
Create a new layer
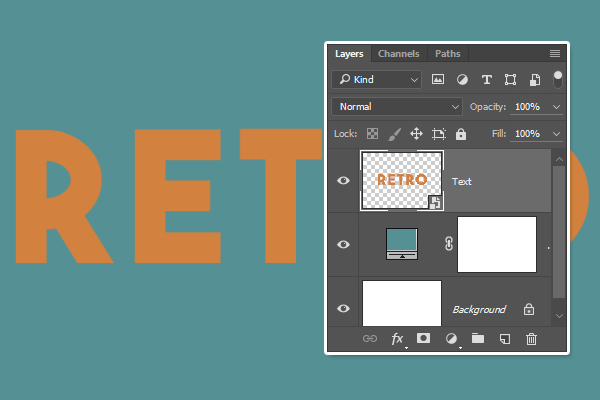click(x=505, y=338)
